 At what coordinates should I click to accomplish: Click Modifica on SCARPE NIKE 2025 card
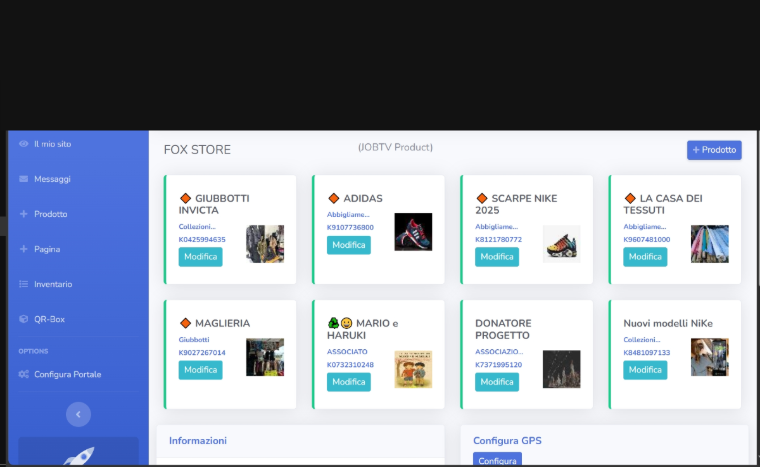(497, 257)
